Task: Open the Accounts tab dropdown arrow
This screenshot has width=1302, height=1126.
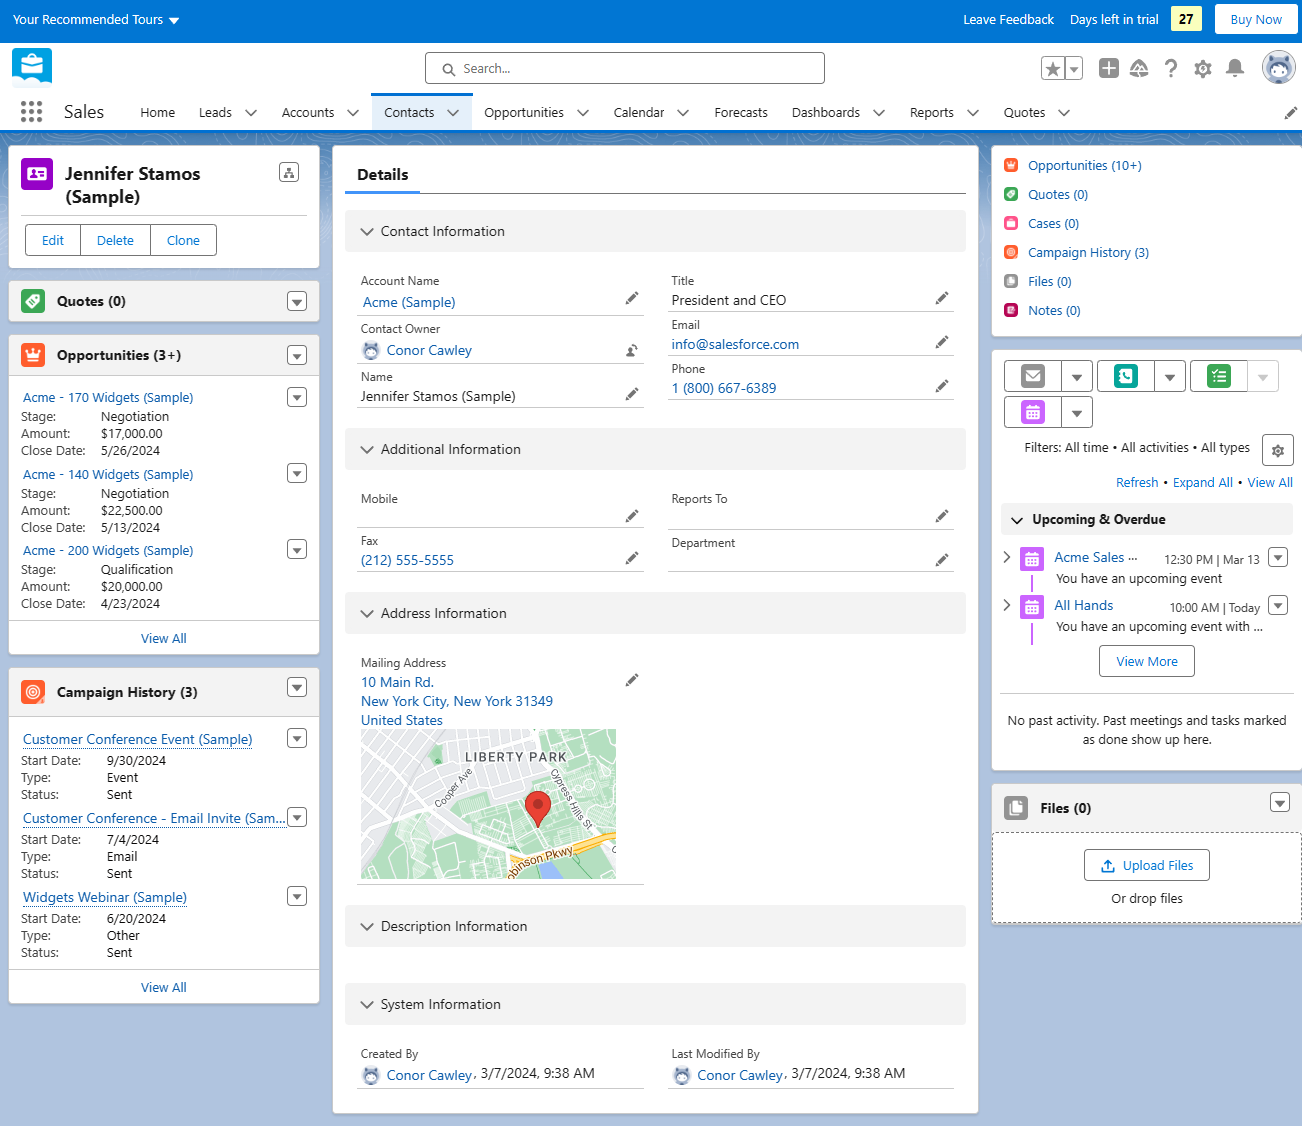Action: pos(353,113)
